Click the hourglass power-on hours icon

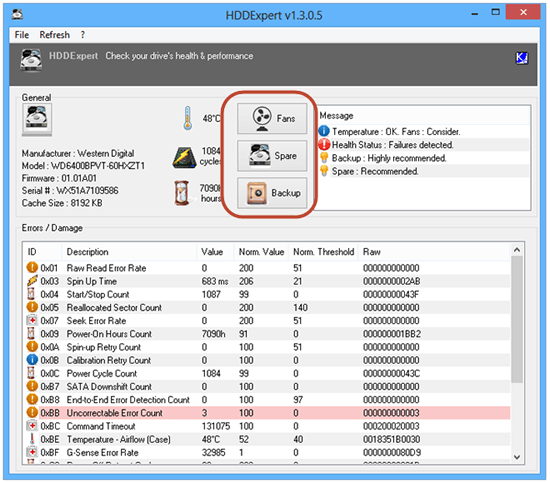[x=182, y=193]
